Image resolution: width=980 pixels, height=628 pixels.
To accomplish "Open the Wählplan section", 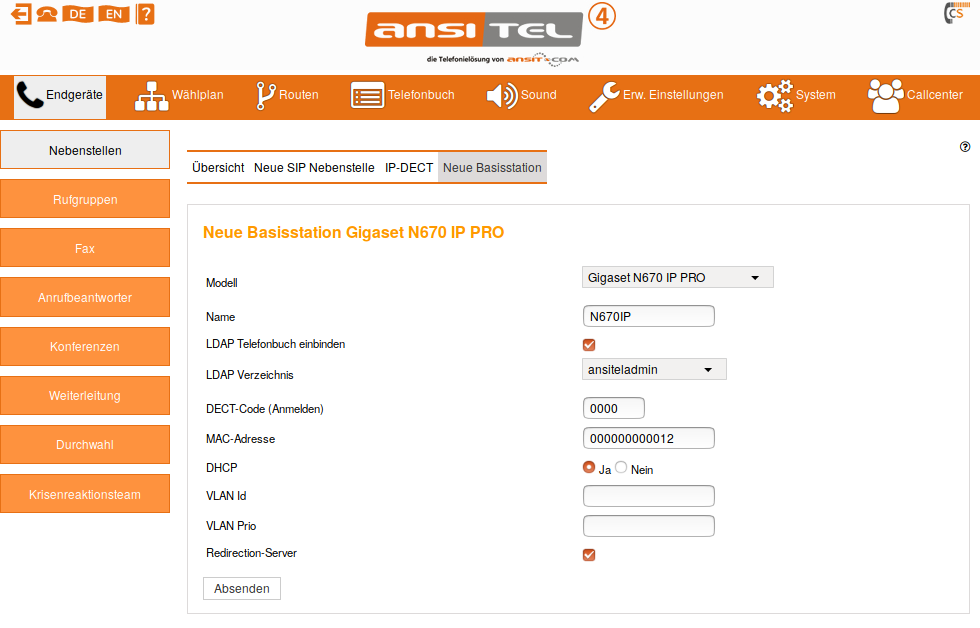I will [x=179, y=96].
